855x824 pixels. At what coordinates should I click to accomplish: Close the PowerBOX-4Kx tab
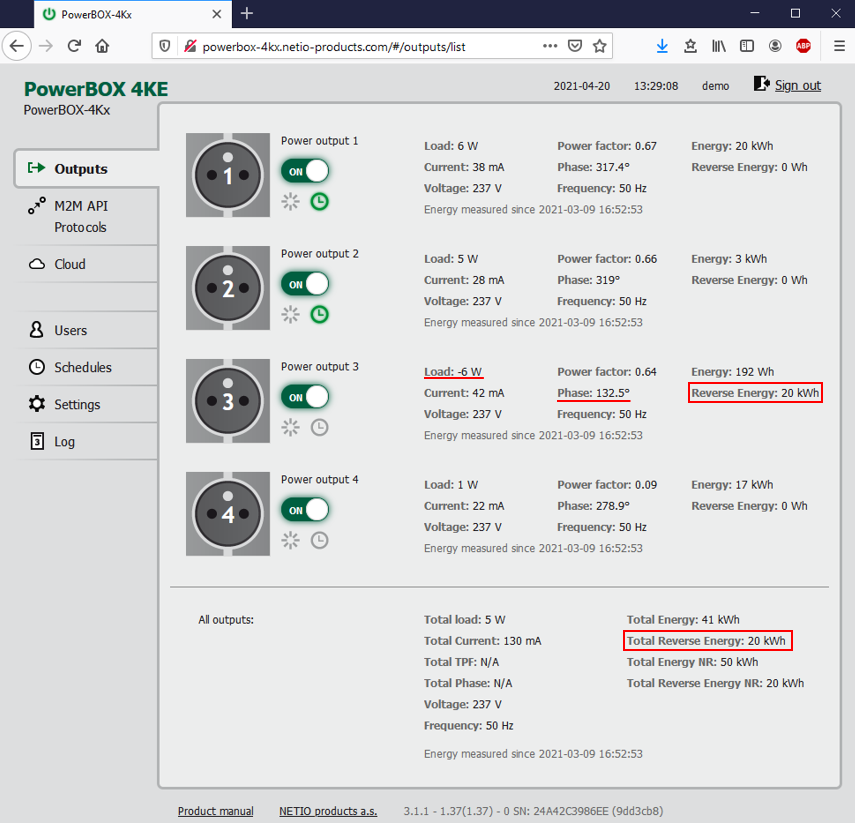216,14
